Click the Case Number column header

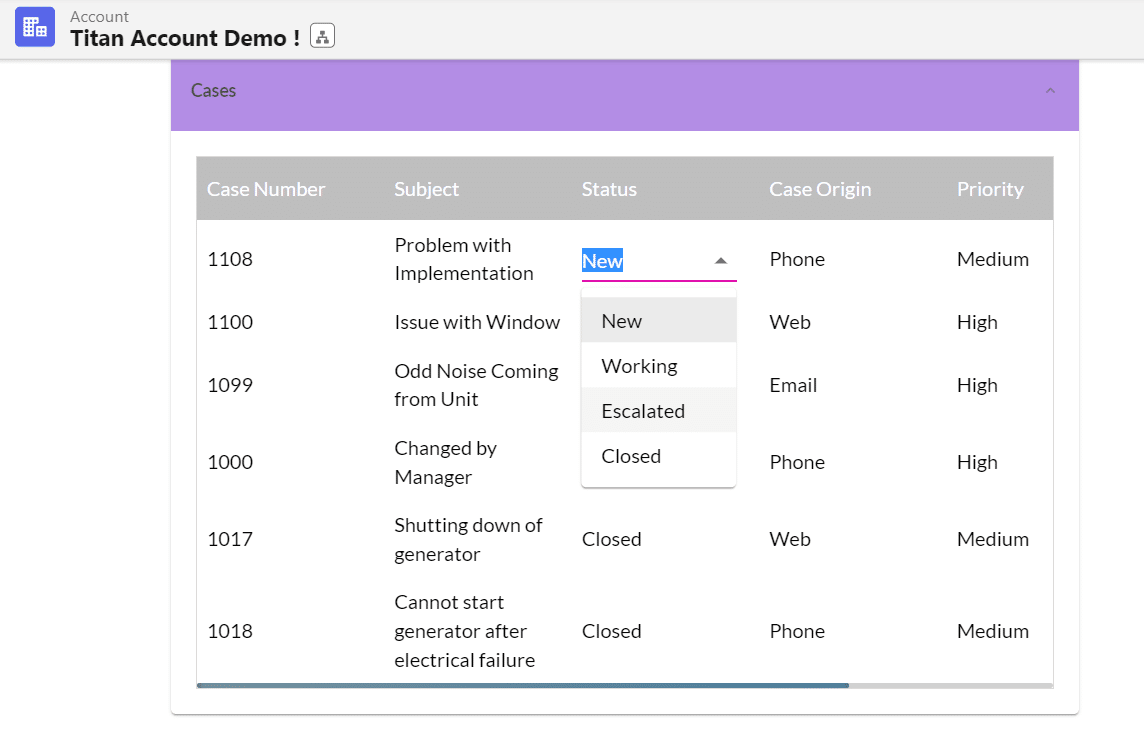pos(266,189)
